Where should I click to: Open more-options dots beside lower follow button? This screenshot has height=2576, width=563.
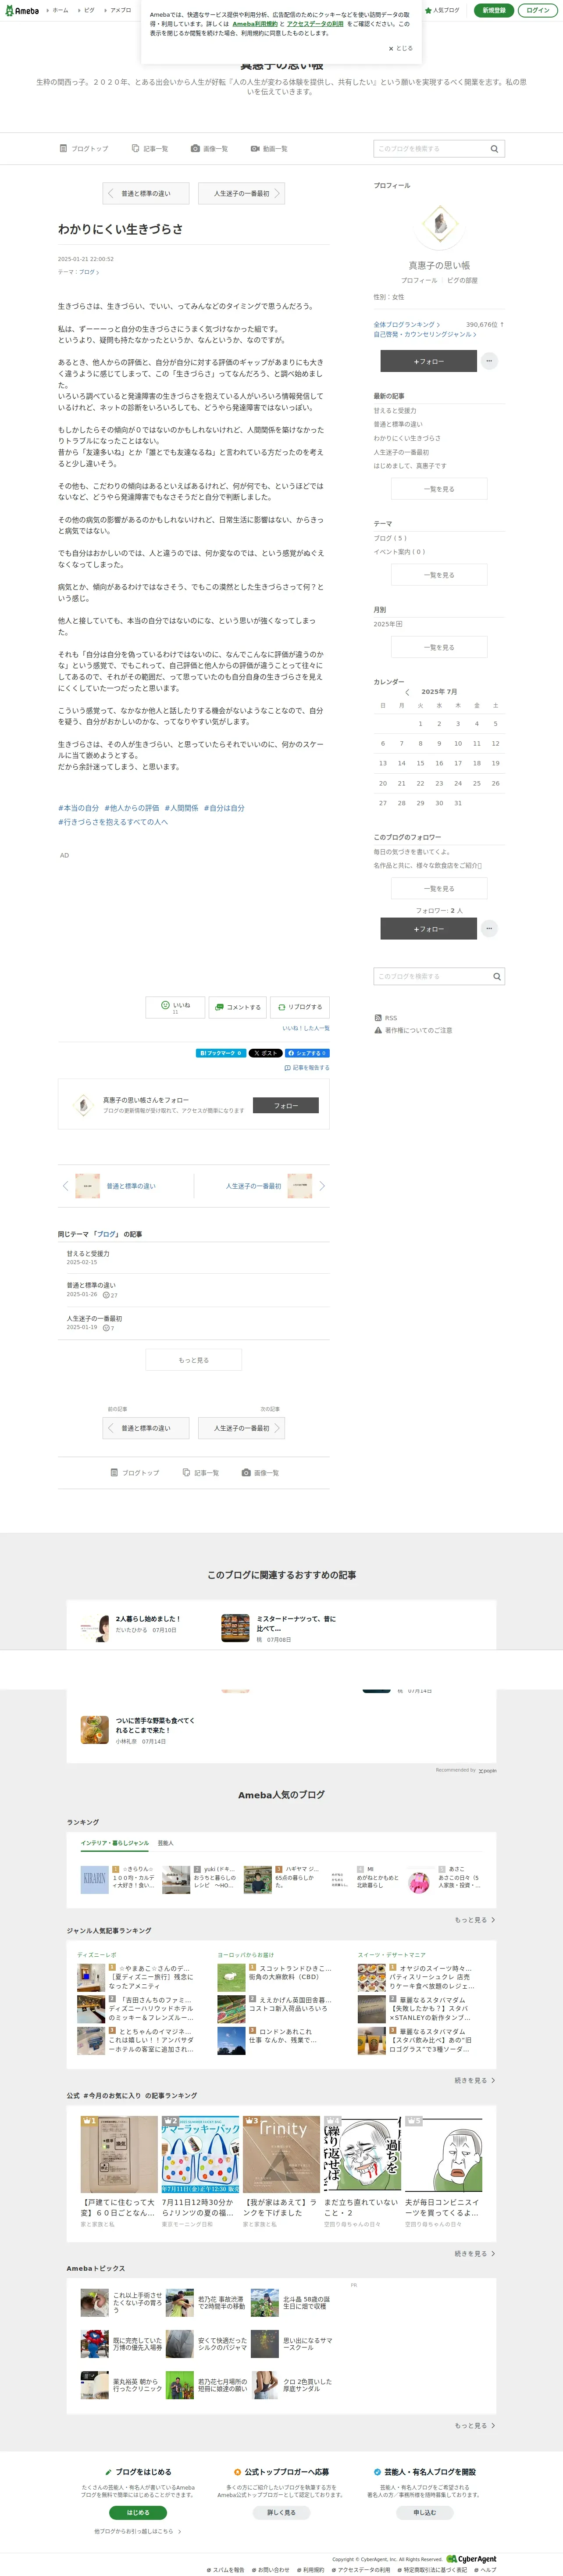pyautogui.click(x=489, y=929)
